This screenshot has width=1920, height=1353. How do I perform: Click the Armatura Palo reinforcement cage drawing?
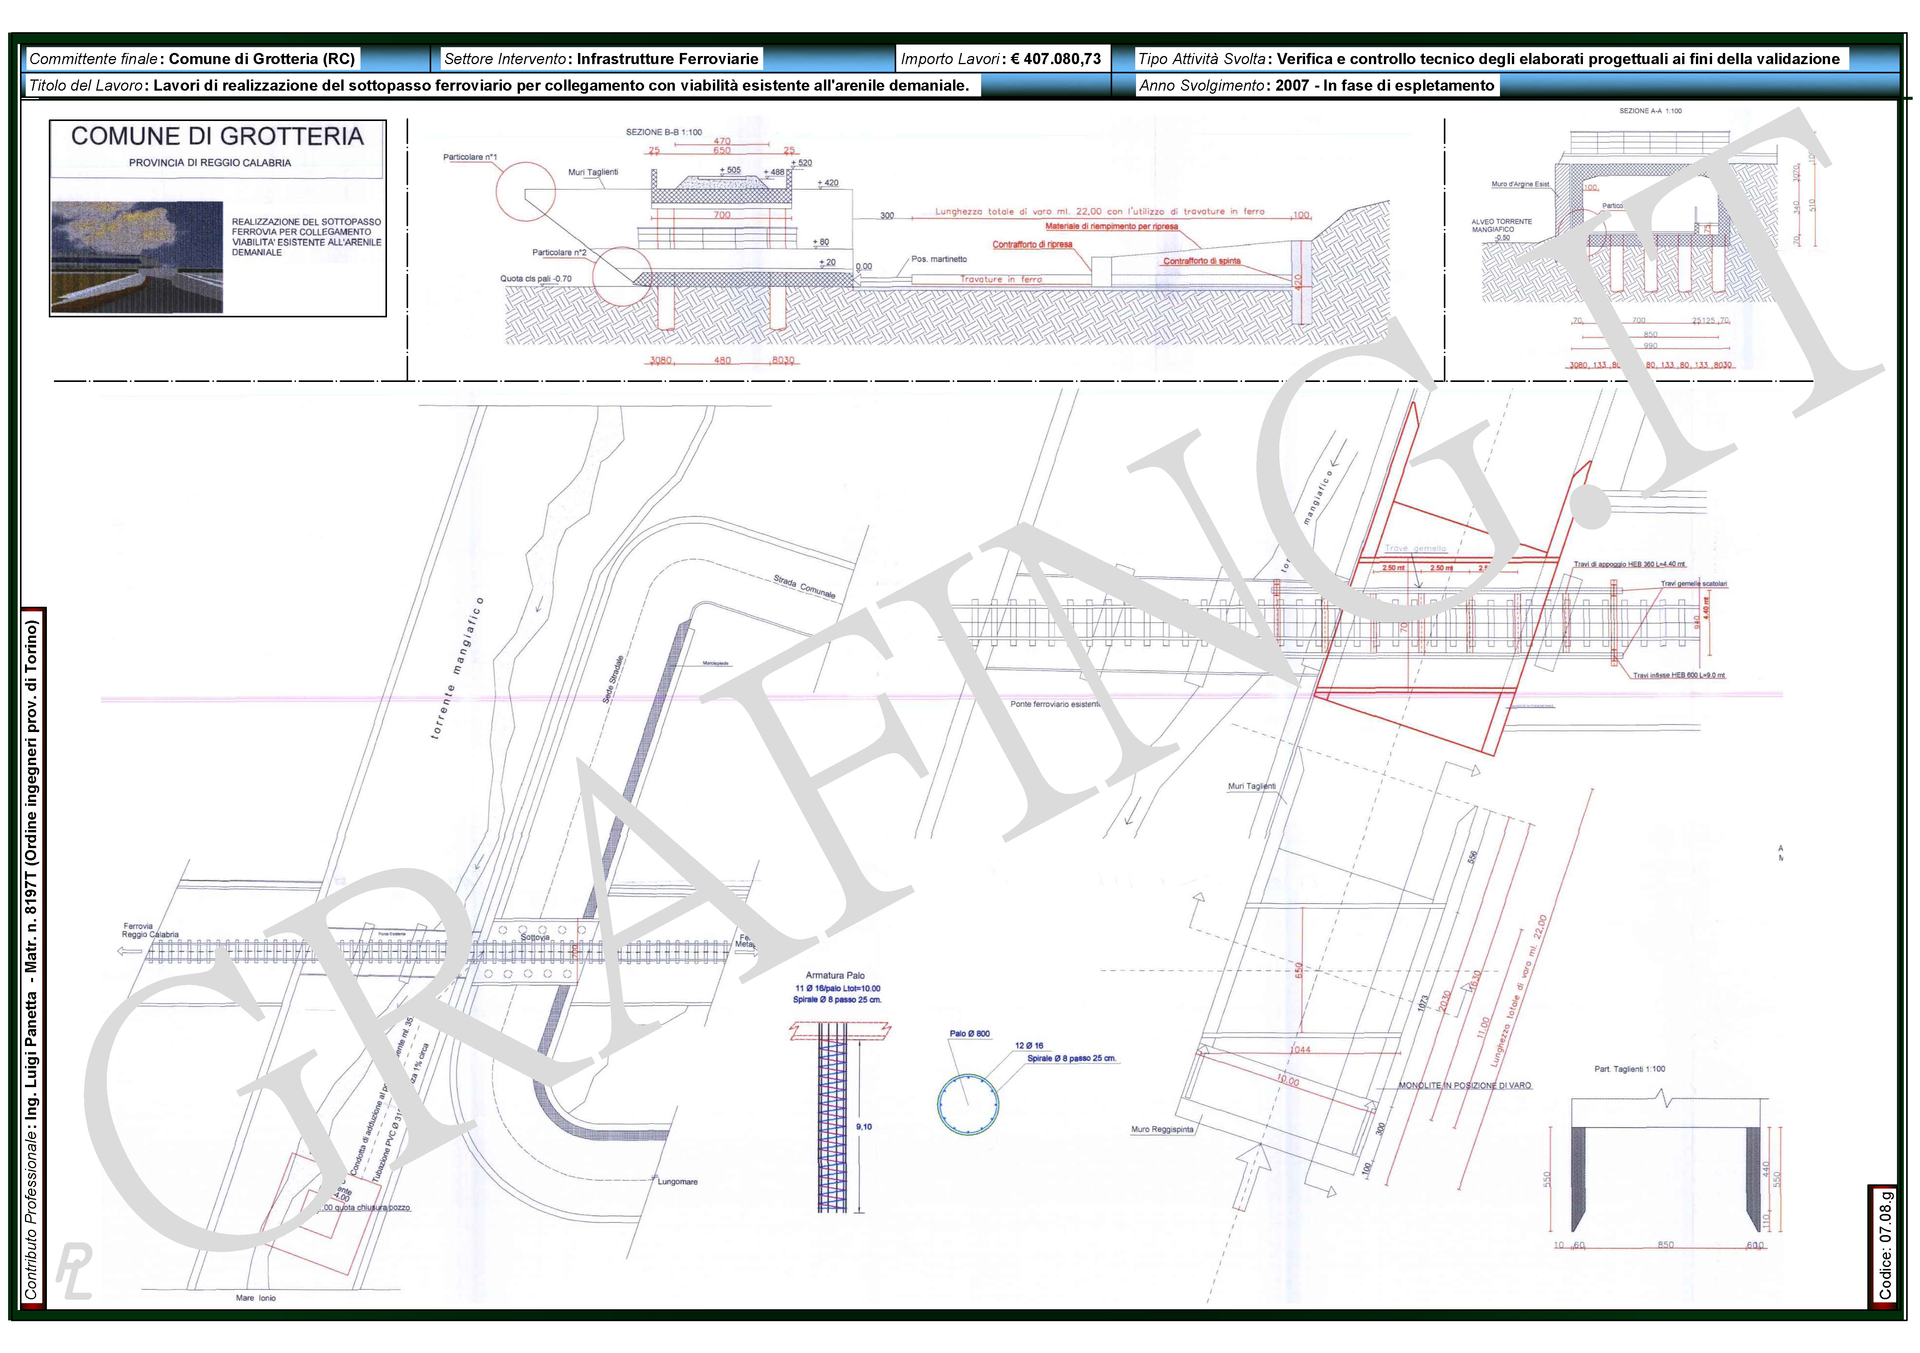pos(833,1120)
